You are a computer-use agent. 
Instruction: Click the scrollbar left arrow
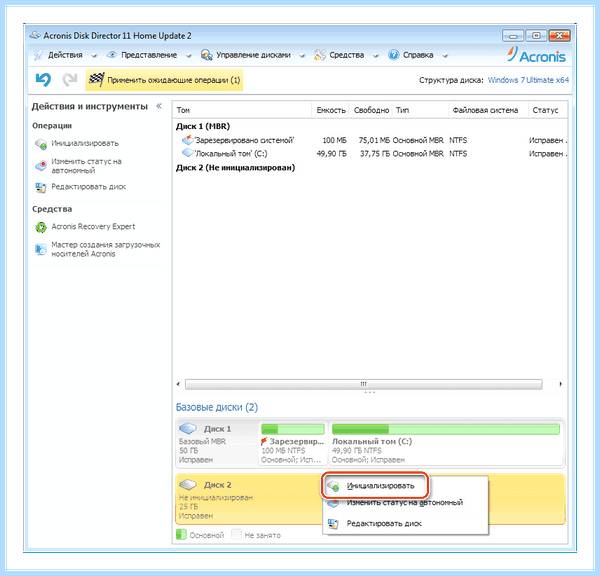pos(178,384)
